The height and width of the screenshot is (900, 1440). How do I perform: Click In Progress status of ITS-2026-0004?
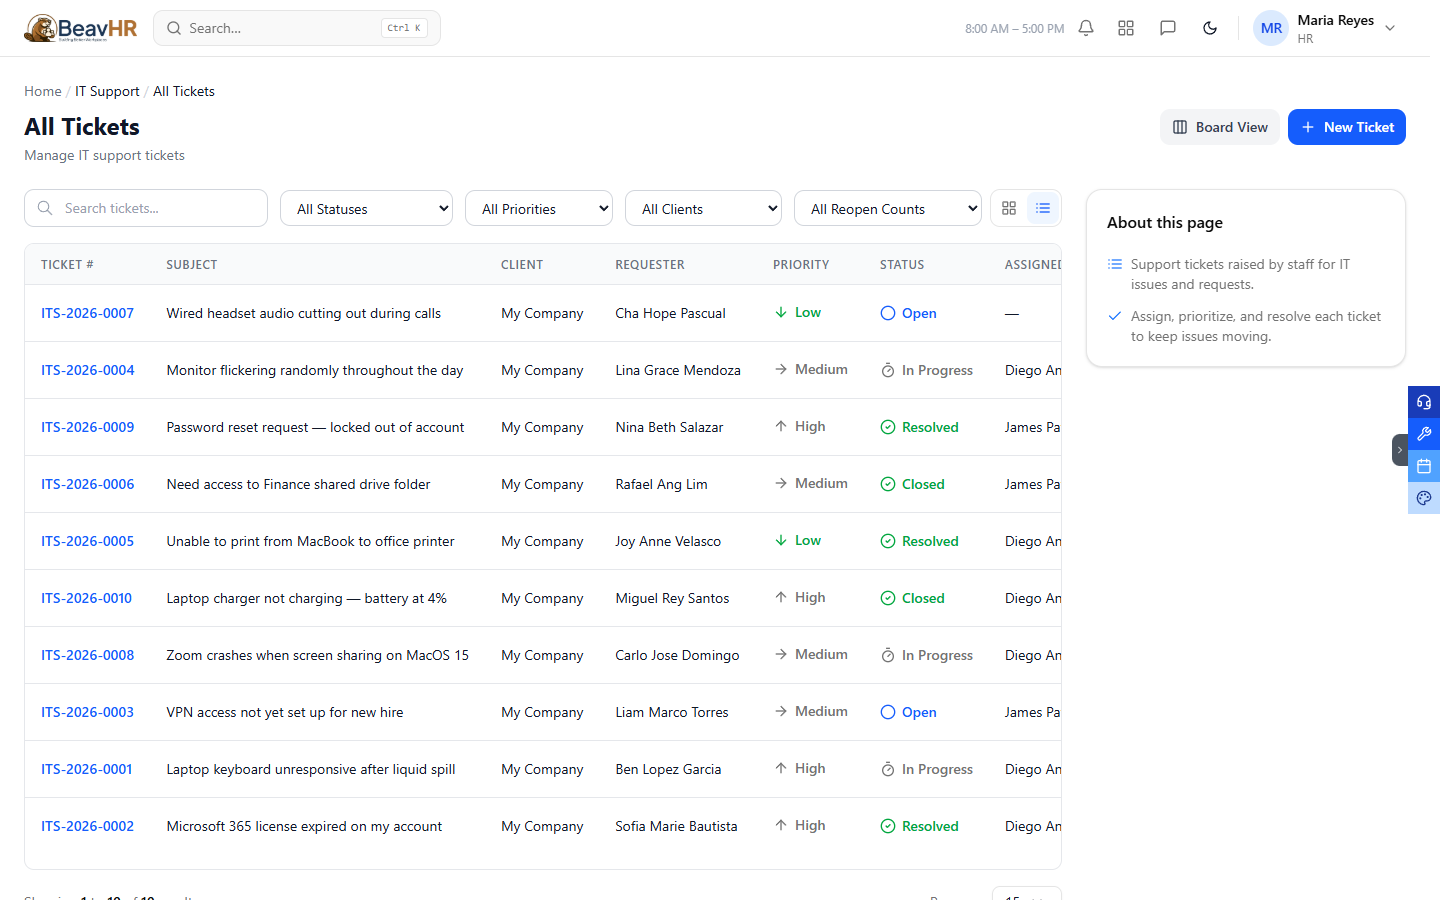926,370
